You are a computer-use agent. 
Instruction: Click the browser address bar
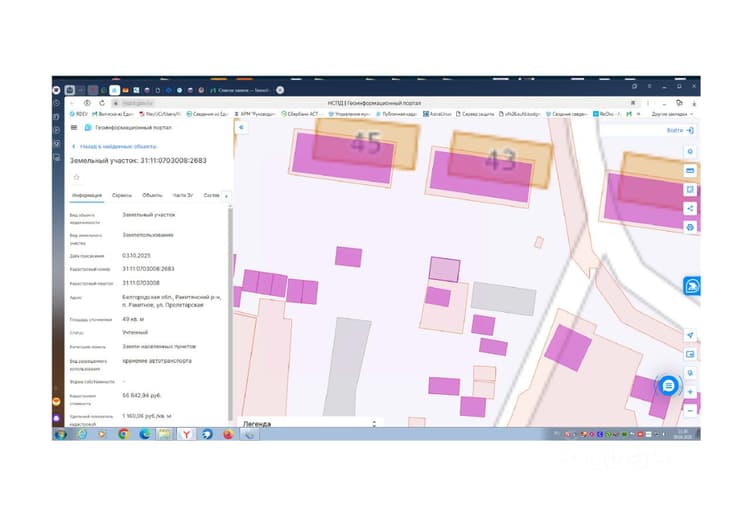click(373, 103)
